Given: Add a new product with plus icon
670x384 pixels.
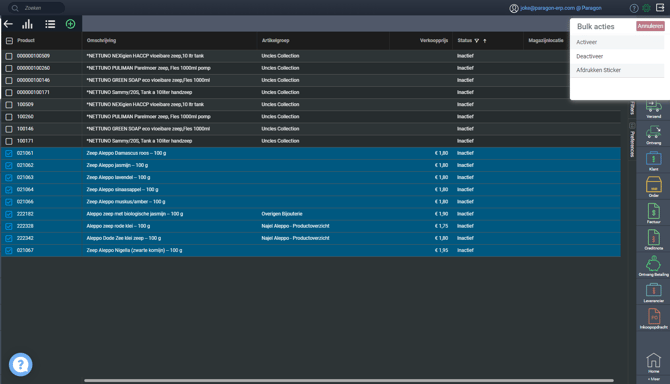Looking at the screenshot, I should tap(71, 24).
